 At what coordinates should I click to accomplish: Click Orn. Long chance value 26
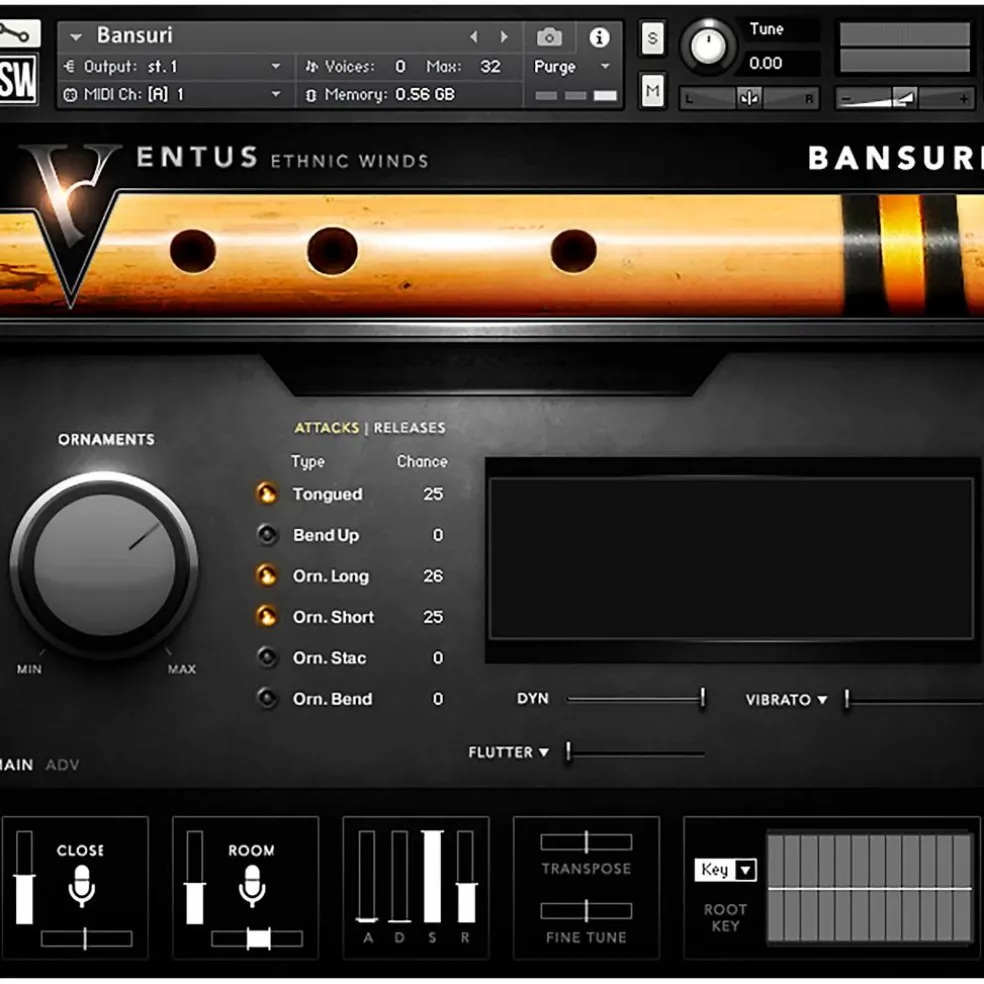(x=432, y=575)
